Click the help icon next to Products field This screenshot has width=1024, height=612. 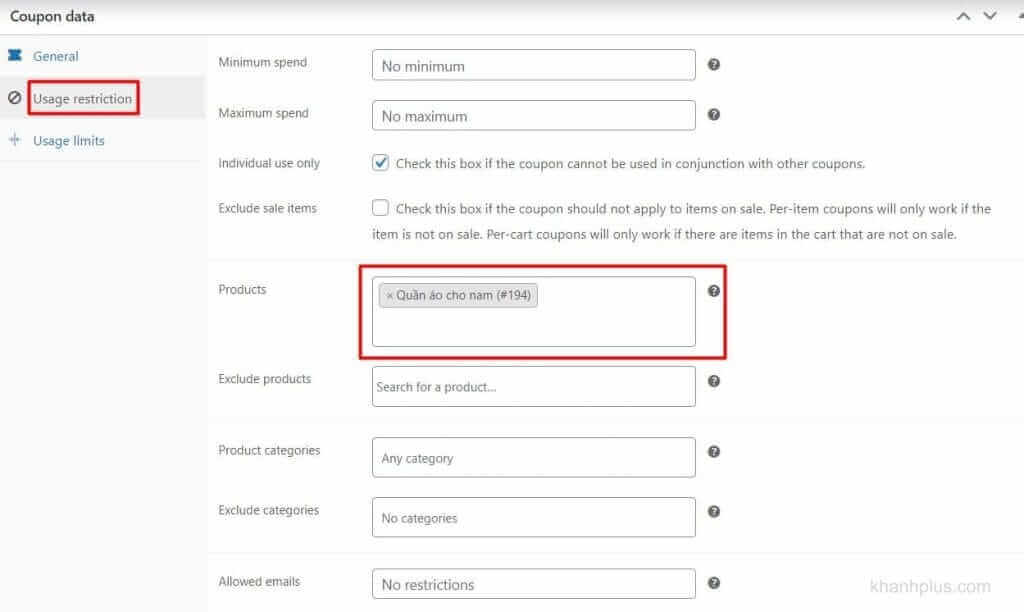714,291
